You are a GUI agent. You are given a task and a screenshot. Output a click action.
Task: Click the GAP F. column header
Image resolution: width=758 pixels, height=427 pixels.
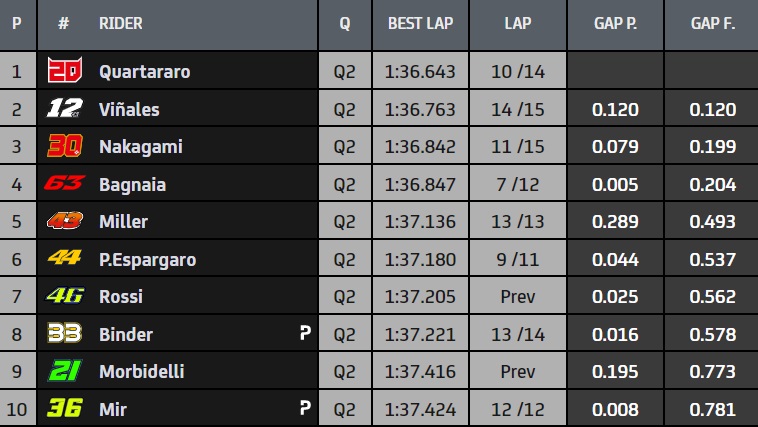click(713, 24)
